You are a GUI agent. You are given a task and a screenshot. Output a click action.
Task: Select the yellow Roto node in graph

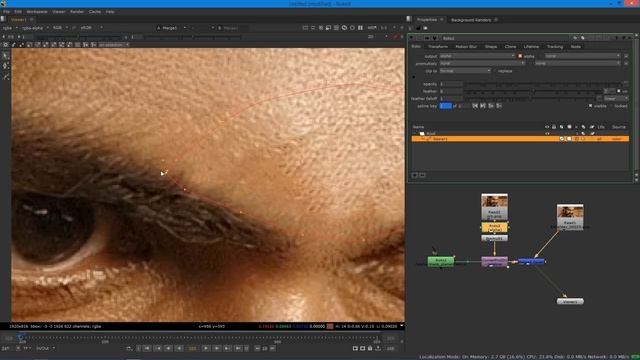494,227
